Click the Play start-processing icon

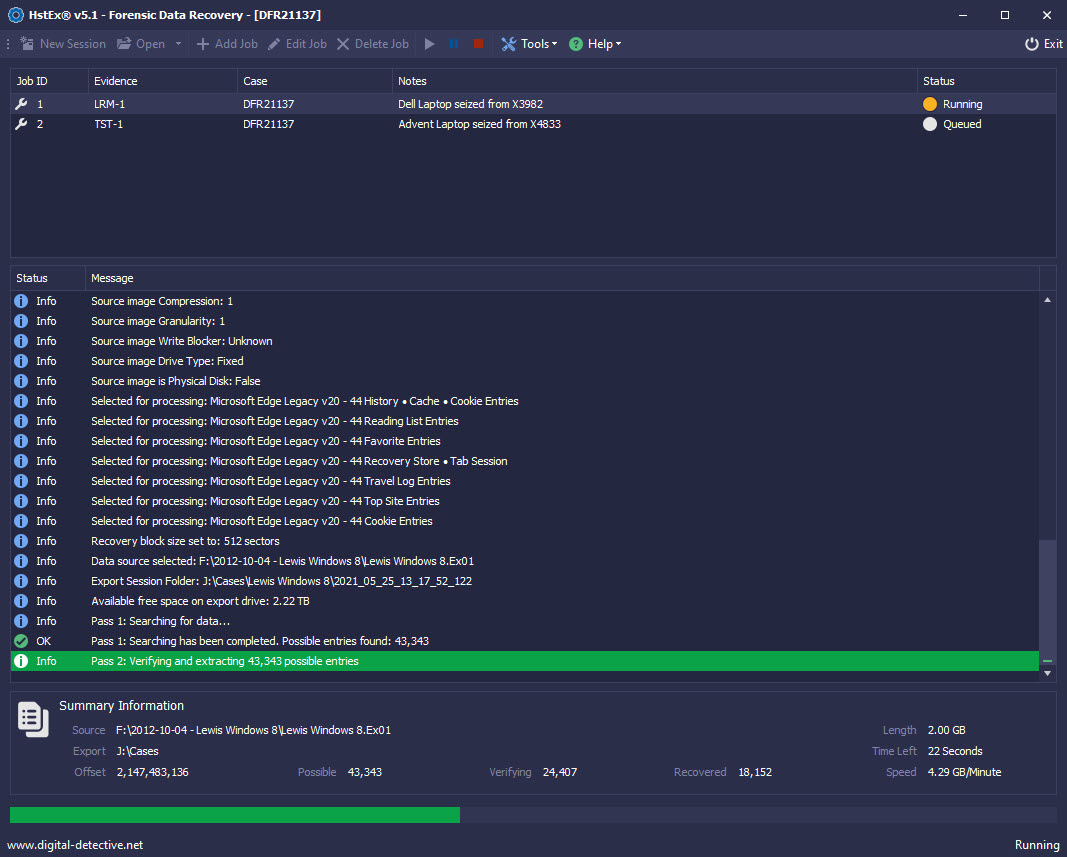(429, 44)
